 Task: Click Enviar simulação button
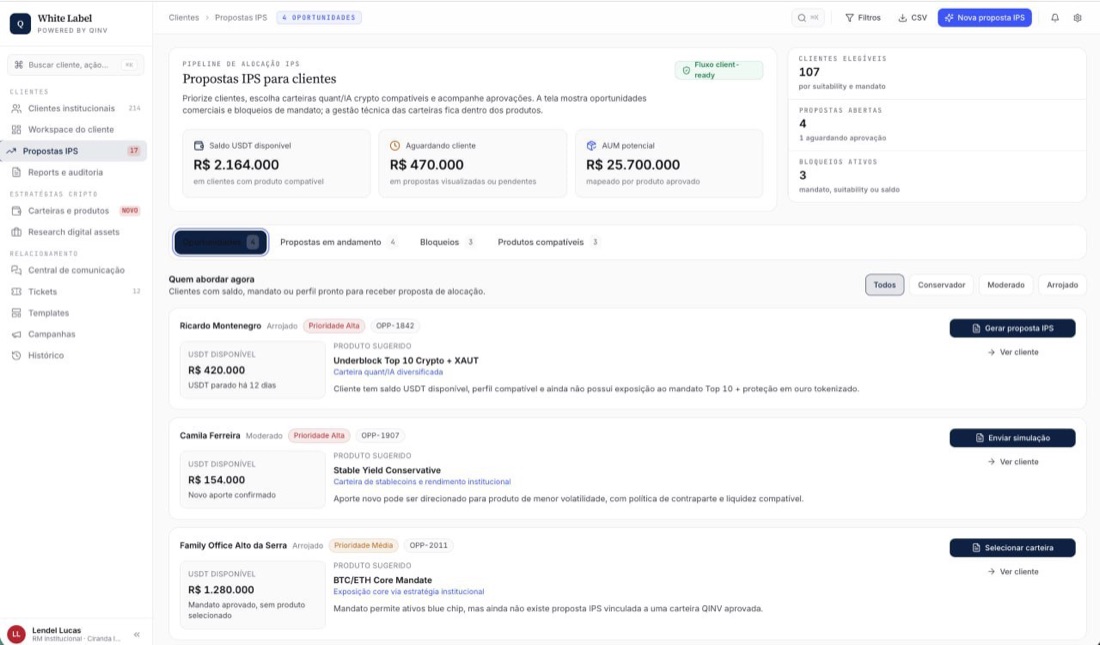point(1012,438)
